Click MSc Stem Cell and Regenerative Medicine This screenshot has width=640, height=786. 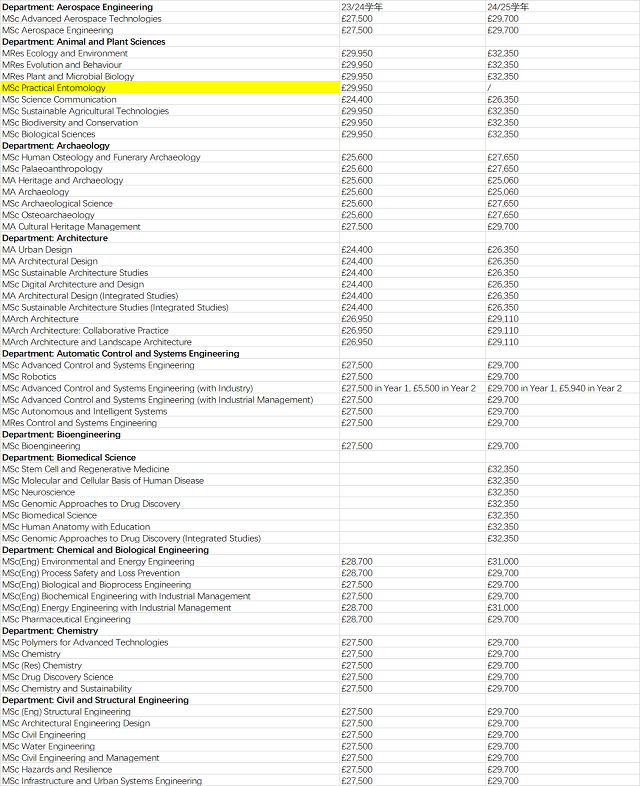click(x=170, y=469)
